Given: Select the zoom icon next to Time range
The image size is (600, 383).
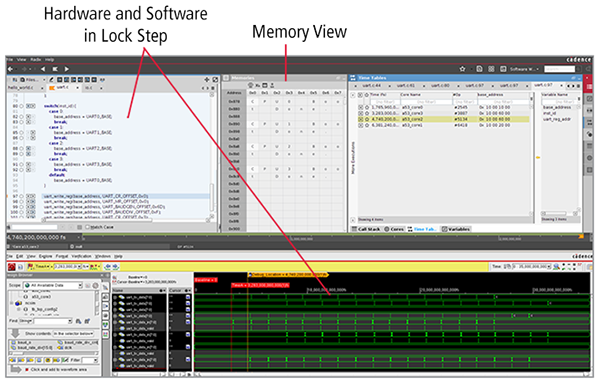Looking at the screenshot, I should click(x=556, y=266).
